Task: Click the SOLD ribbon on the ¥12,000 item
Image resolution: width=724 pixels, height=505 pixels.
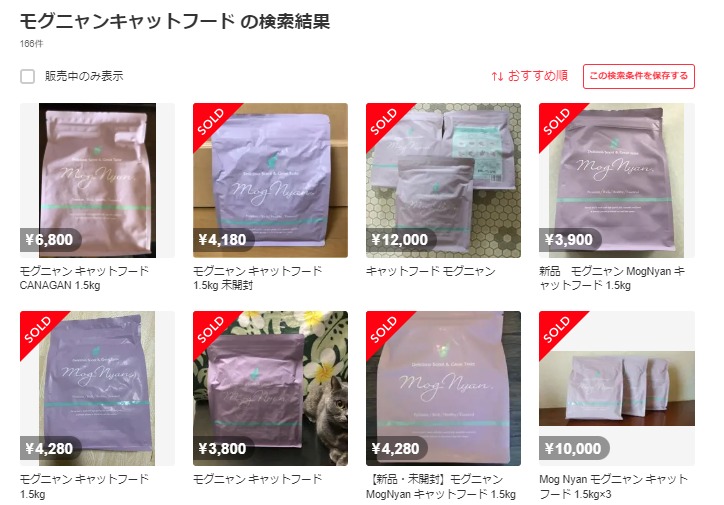Action: [385, 121]
